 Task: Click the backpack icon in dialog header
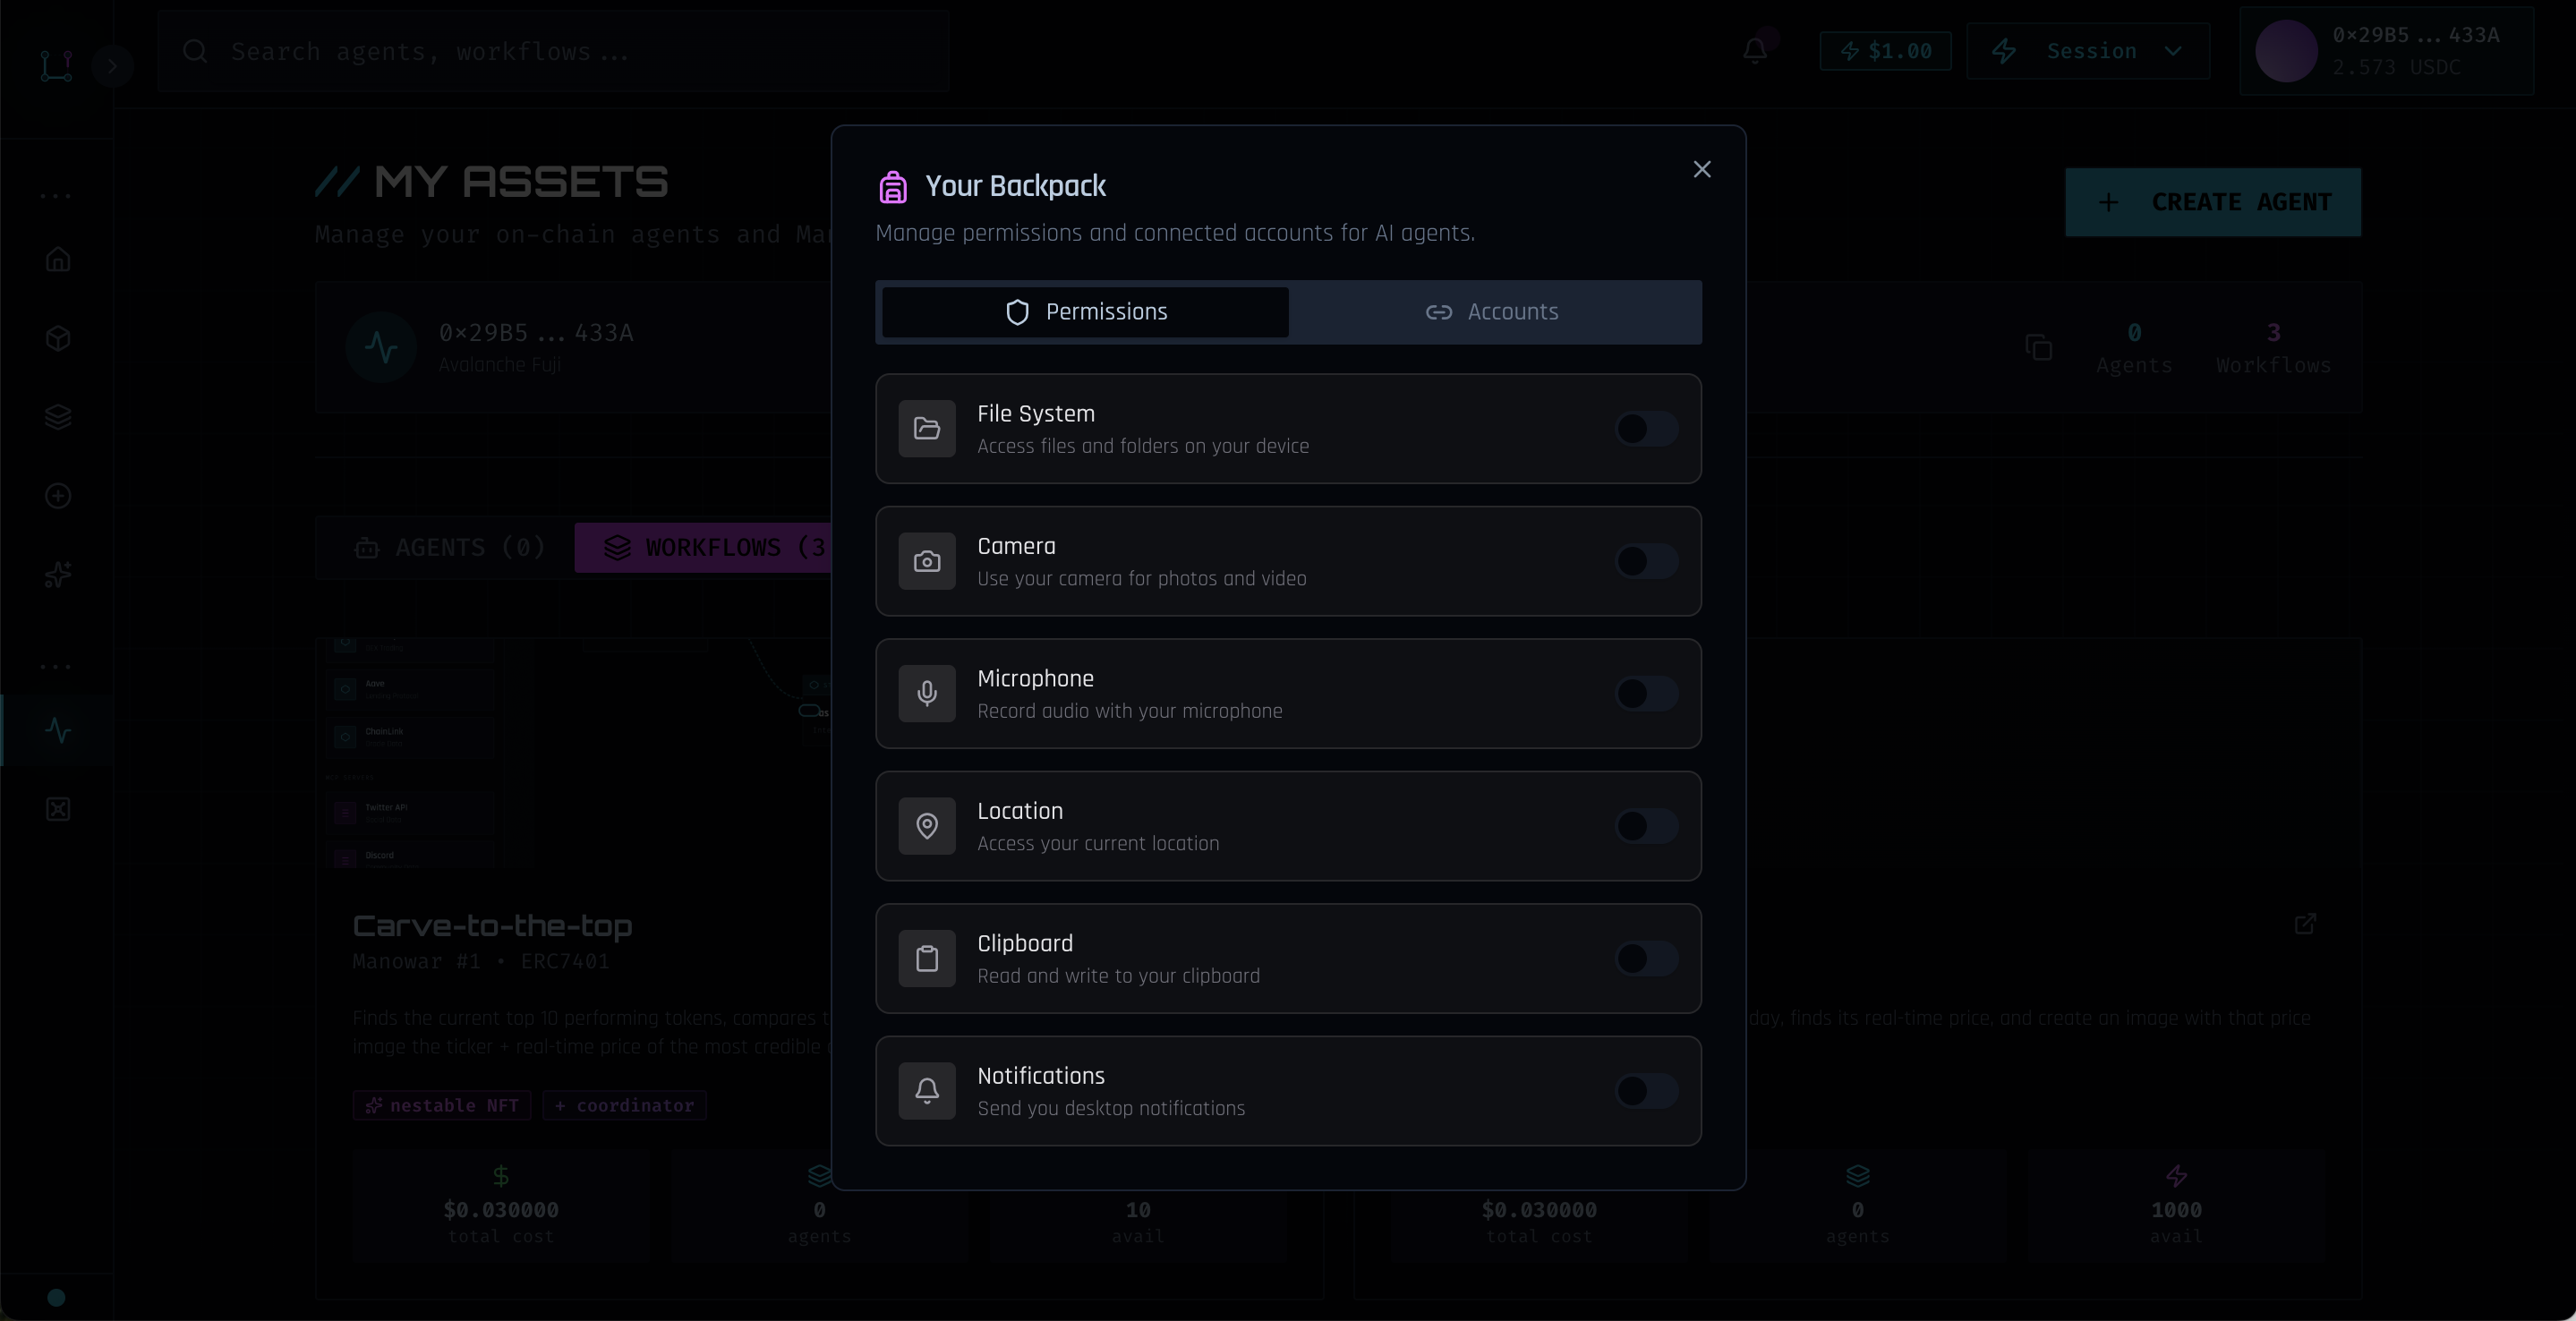click(x=892, y=187)
